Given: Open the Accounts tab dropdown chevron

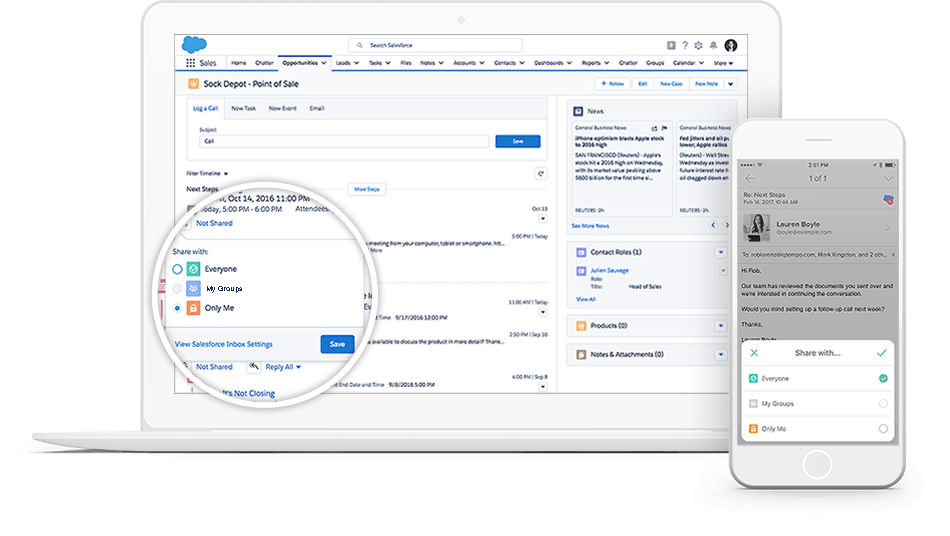Looking at the screenshot, I should (x=482, y=63).
